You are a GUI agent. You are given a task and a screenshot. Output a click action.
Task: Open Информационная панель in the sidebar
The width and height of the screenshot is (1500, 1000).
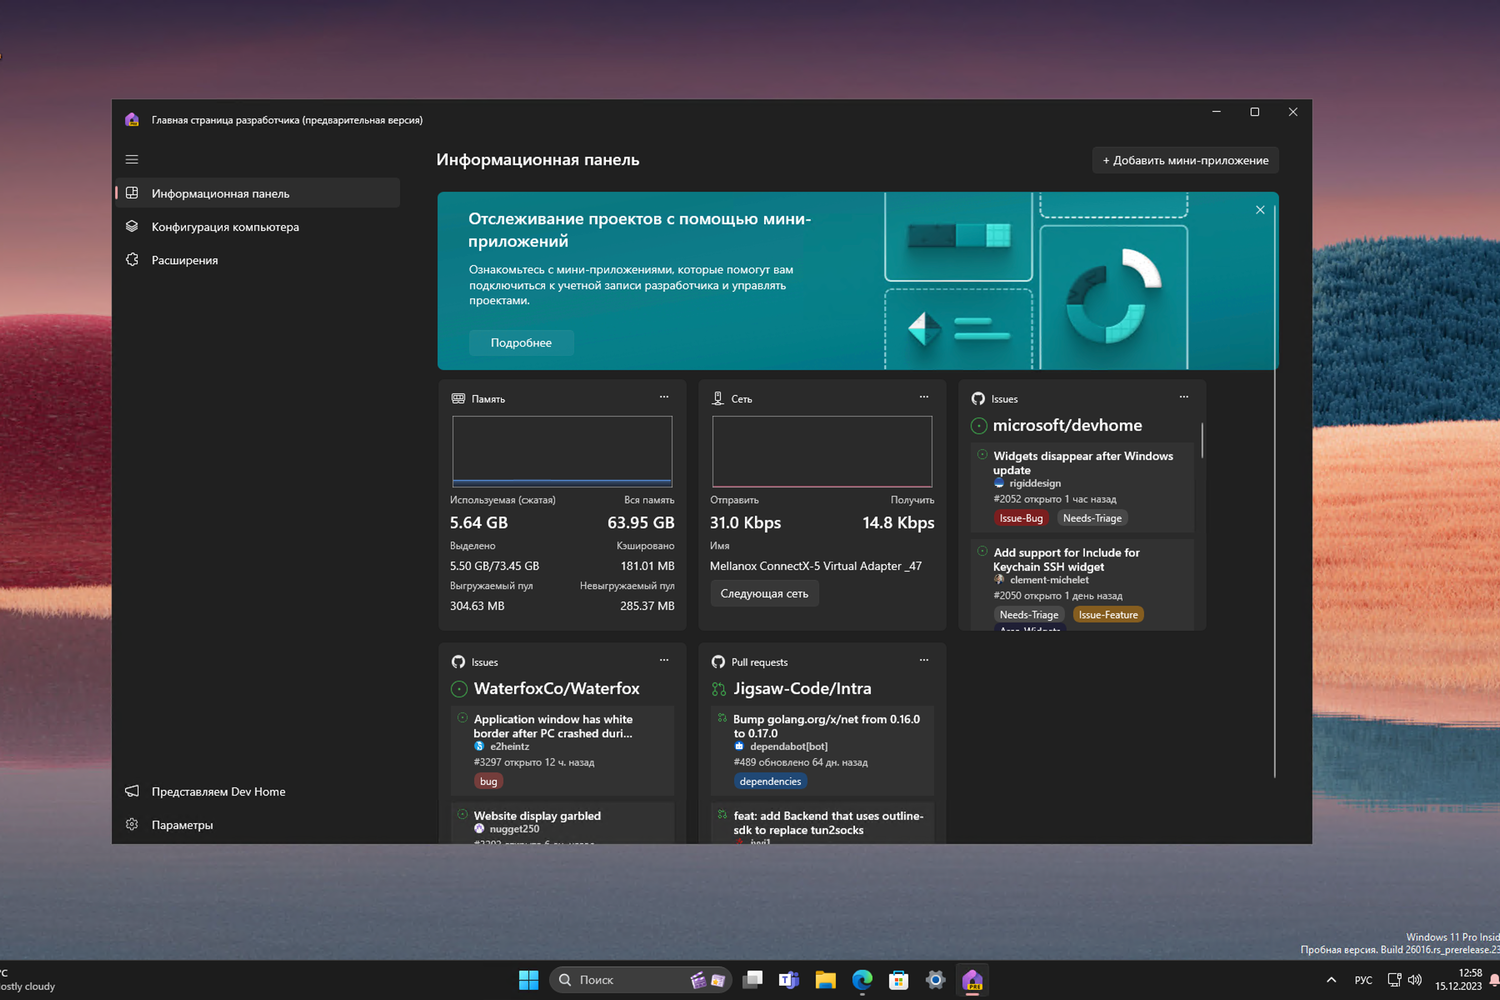pos(258,193)
